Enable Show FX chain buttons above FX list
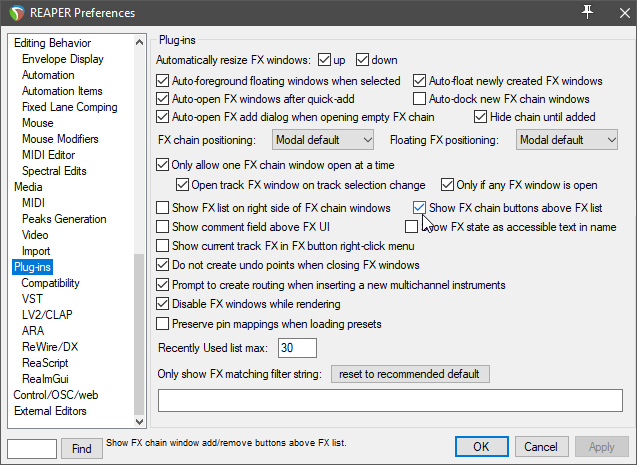Viewport: 637px width, 465px height. tap(421, 208)
